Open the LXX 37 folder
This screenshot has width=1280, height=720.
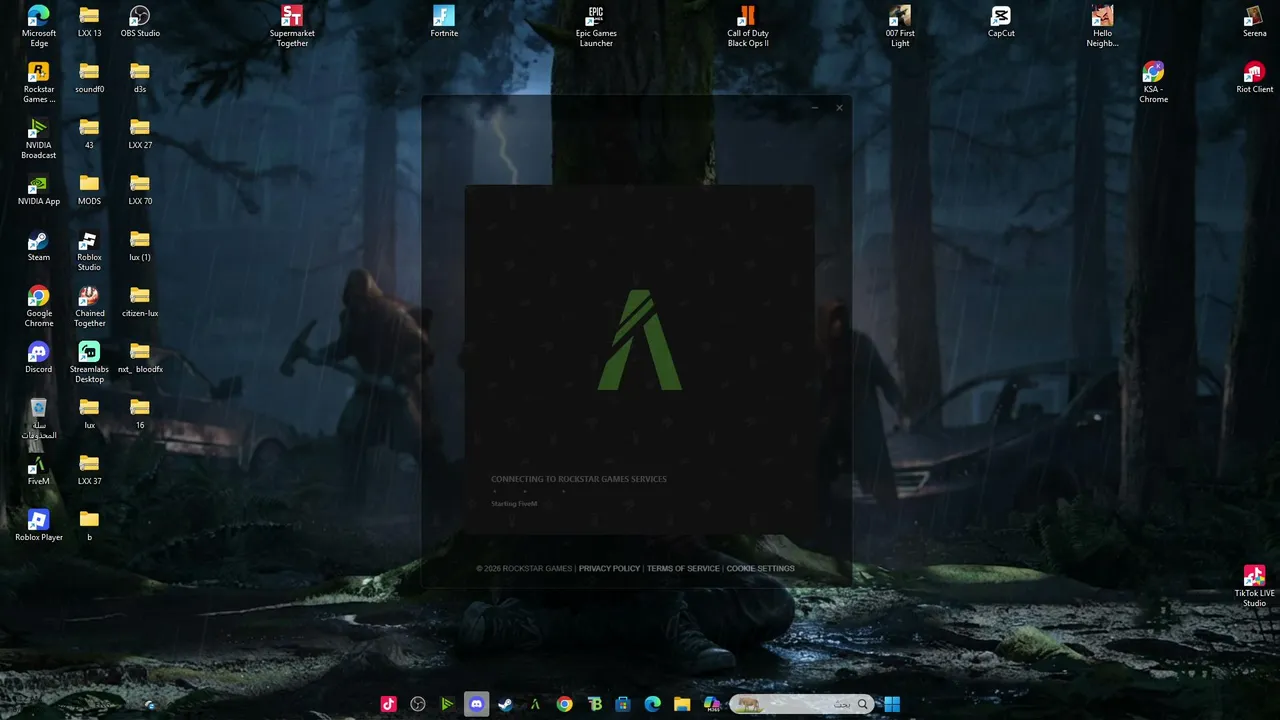point(89,470)
